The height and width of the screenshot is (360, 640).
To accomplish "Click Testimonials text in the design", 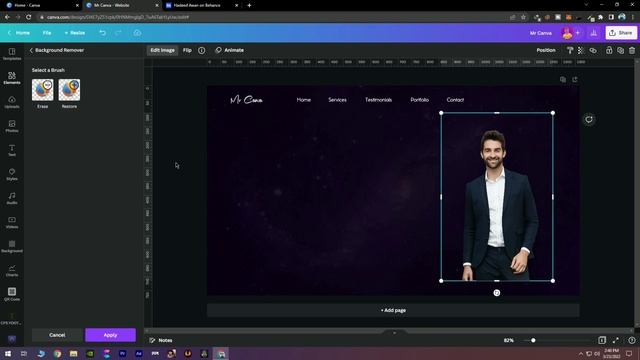I will coord(378,100).
